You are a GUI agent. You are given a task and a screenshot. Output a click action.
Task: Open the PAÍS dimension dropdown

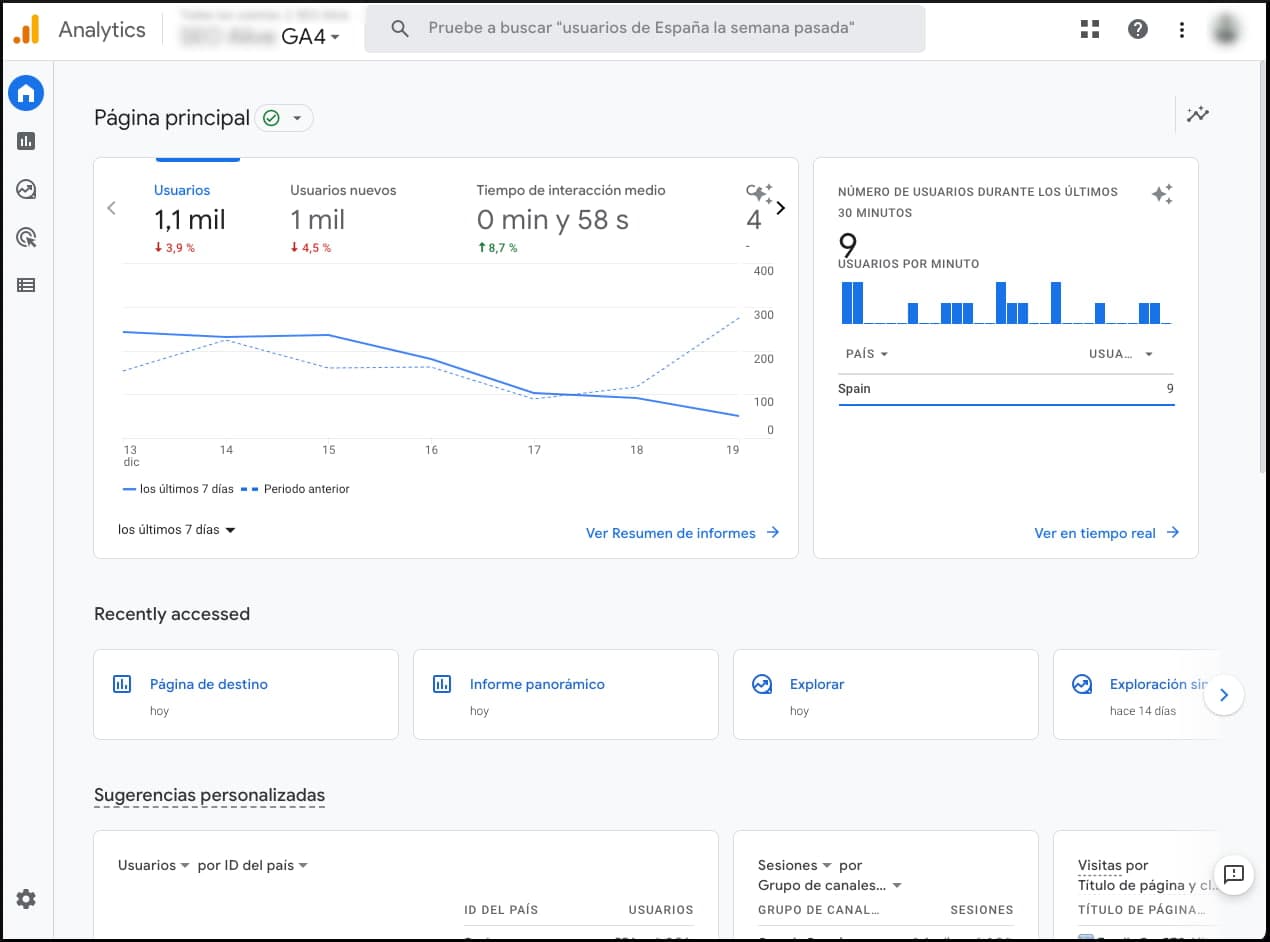(x=867, y=354)
